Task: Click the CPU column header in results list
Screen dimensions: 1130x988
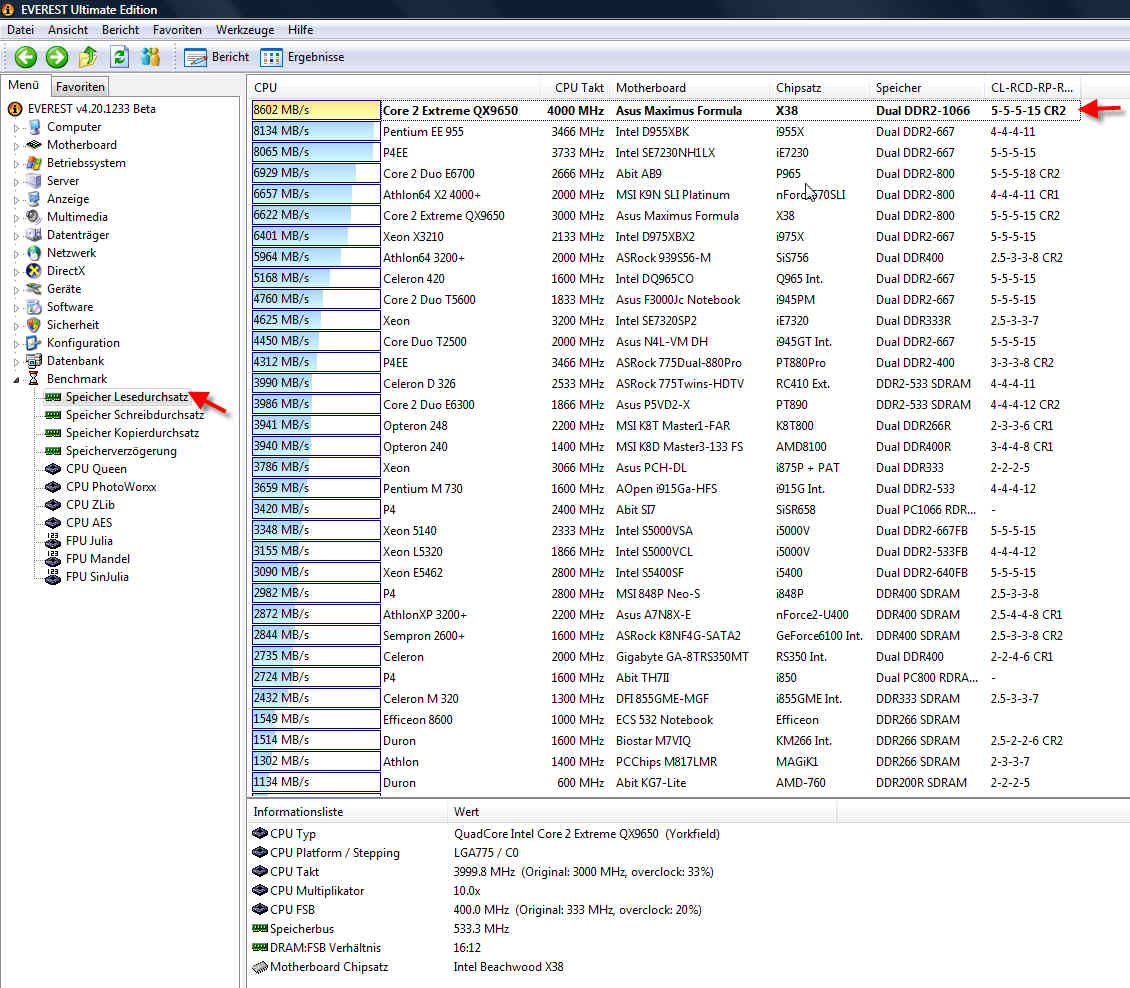Action: click(x=393, y=88)
